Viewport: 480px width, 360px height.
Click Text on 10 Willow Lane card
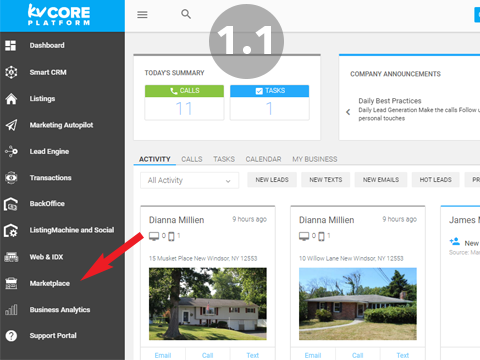pos(403,355)
